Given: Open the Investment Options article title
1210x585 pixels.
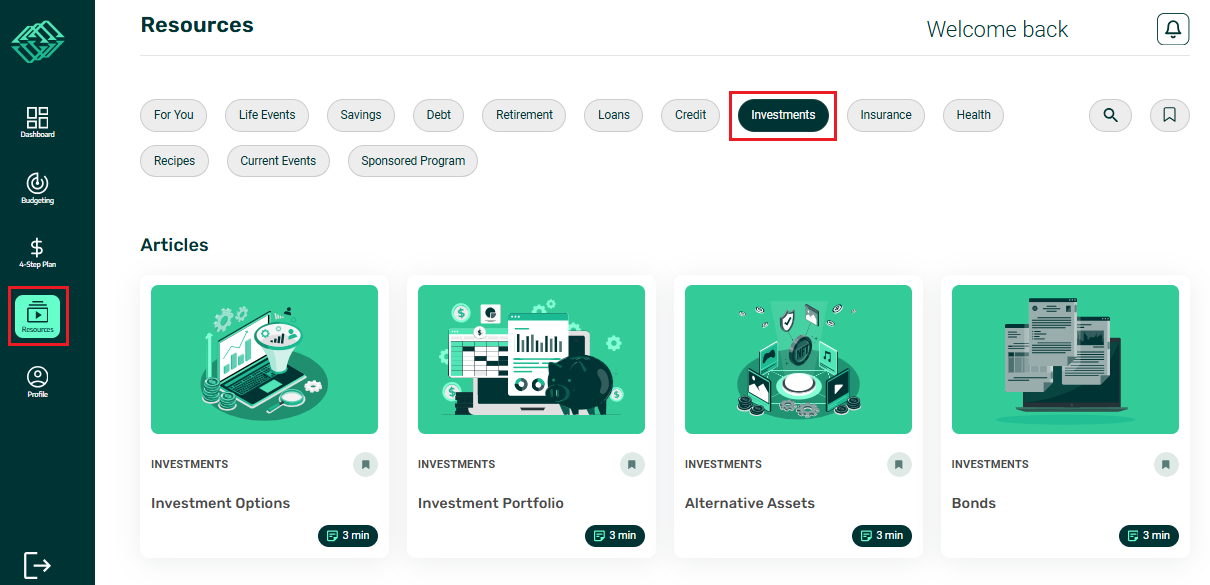Looking at the screenshot, I should tap(220, 503).
